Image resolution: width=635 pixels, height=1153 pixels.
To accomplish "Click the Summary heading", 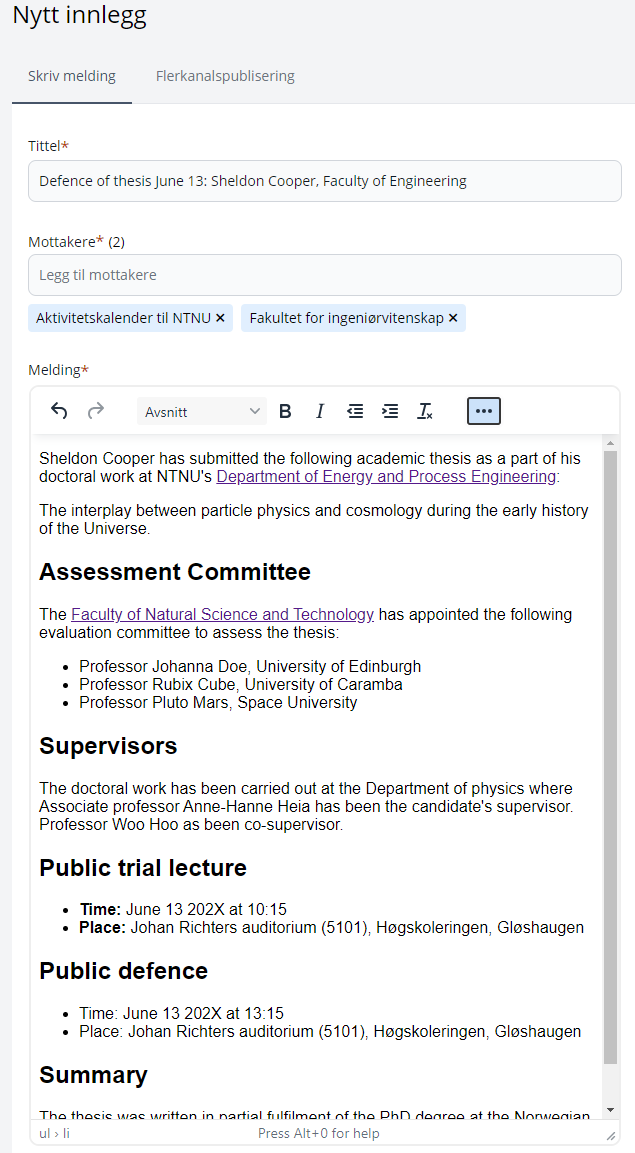I will (x=93, y=1075).
